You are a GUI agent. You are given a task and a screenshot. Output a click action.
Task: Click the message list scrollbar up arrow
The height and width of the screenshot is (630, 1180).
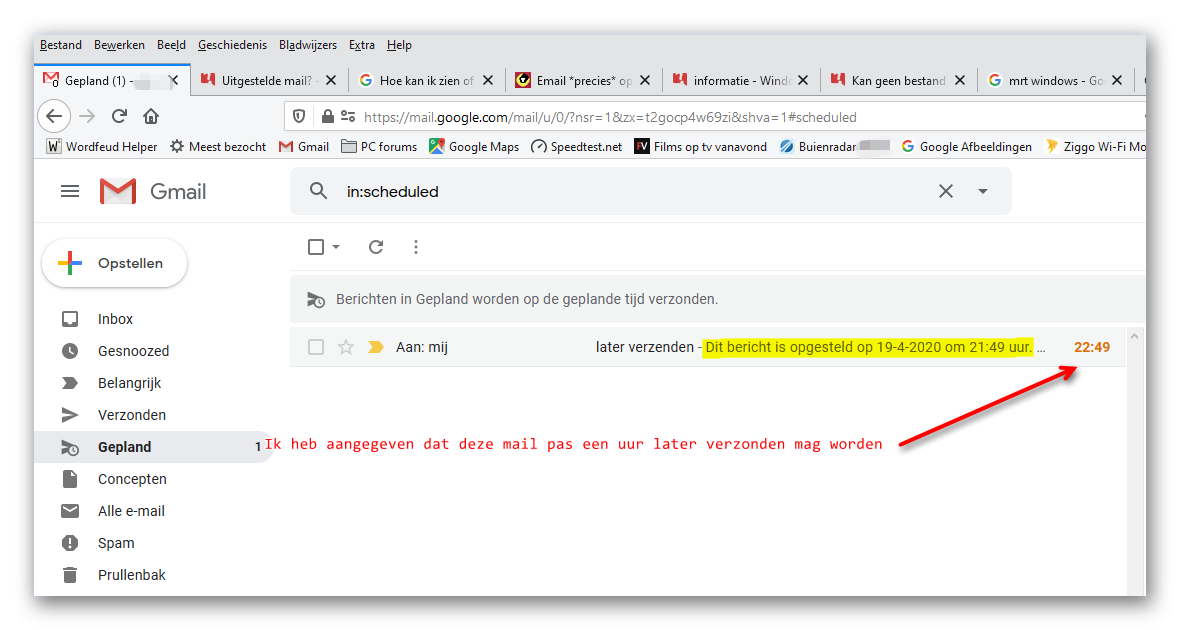(x=1135, y=336)
